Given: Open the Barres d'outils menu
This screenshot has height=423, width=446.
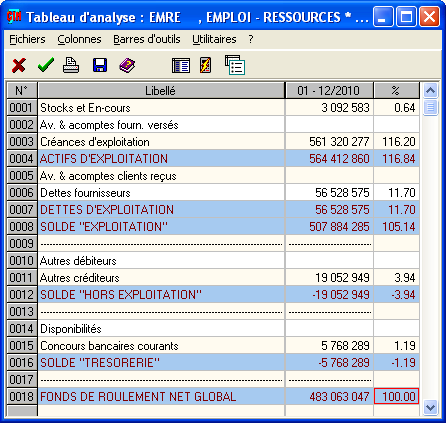Looking at the screenshot, I should (x=147, y=39).
